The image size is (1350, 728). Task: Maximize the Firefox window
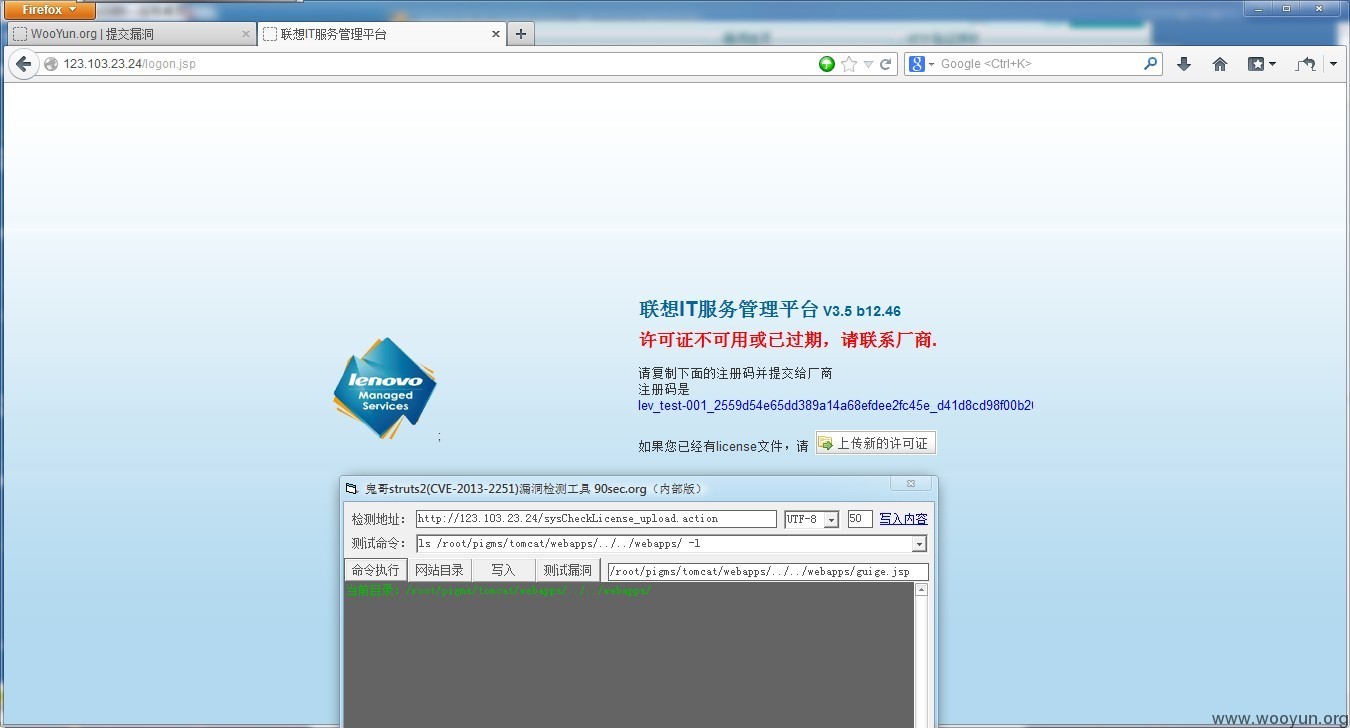[1287, 8]
